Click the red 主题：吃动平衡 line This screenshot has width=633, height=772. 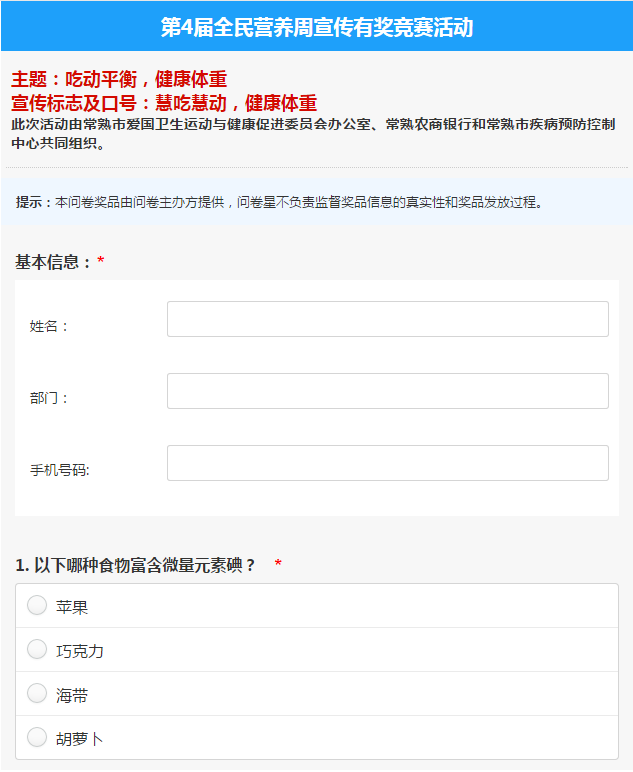coord(119,79)
